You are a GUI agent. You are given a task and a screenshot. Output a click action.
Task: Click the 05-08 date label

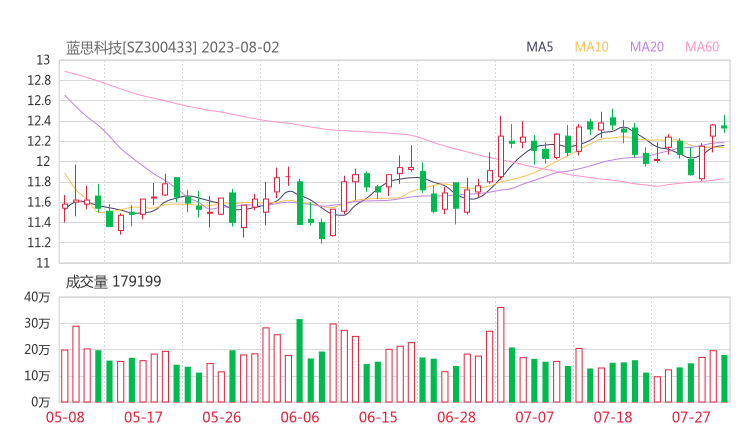coord(65,417)
